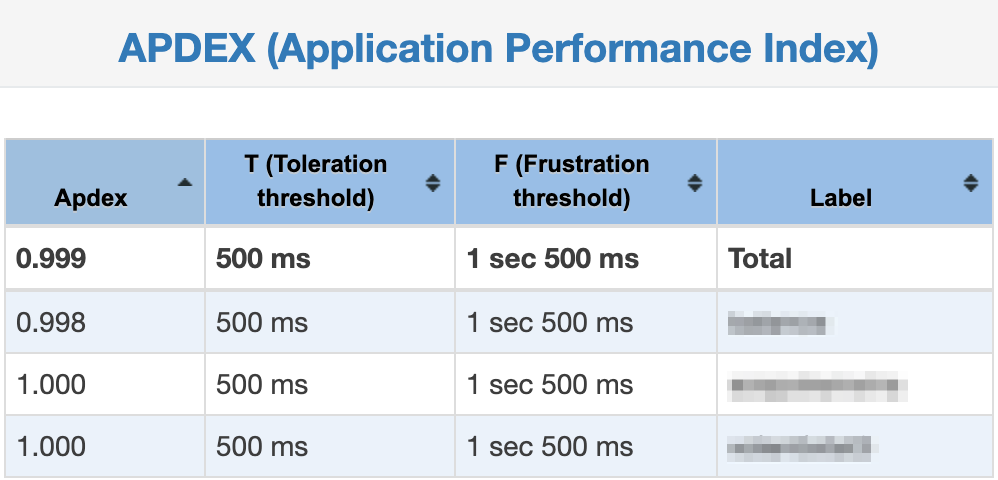Click the sort arrows beside the Label header

pos(970,182)
